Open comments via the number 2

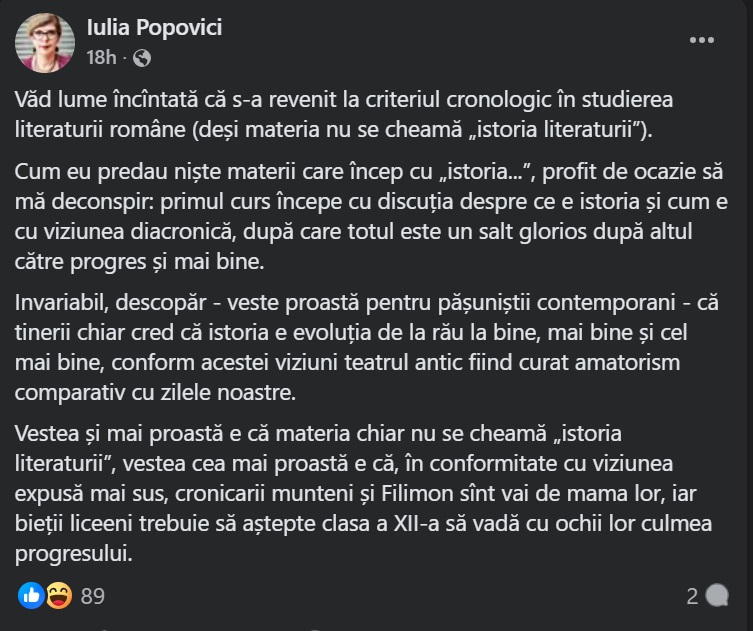coord(692,597)
